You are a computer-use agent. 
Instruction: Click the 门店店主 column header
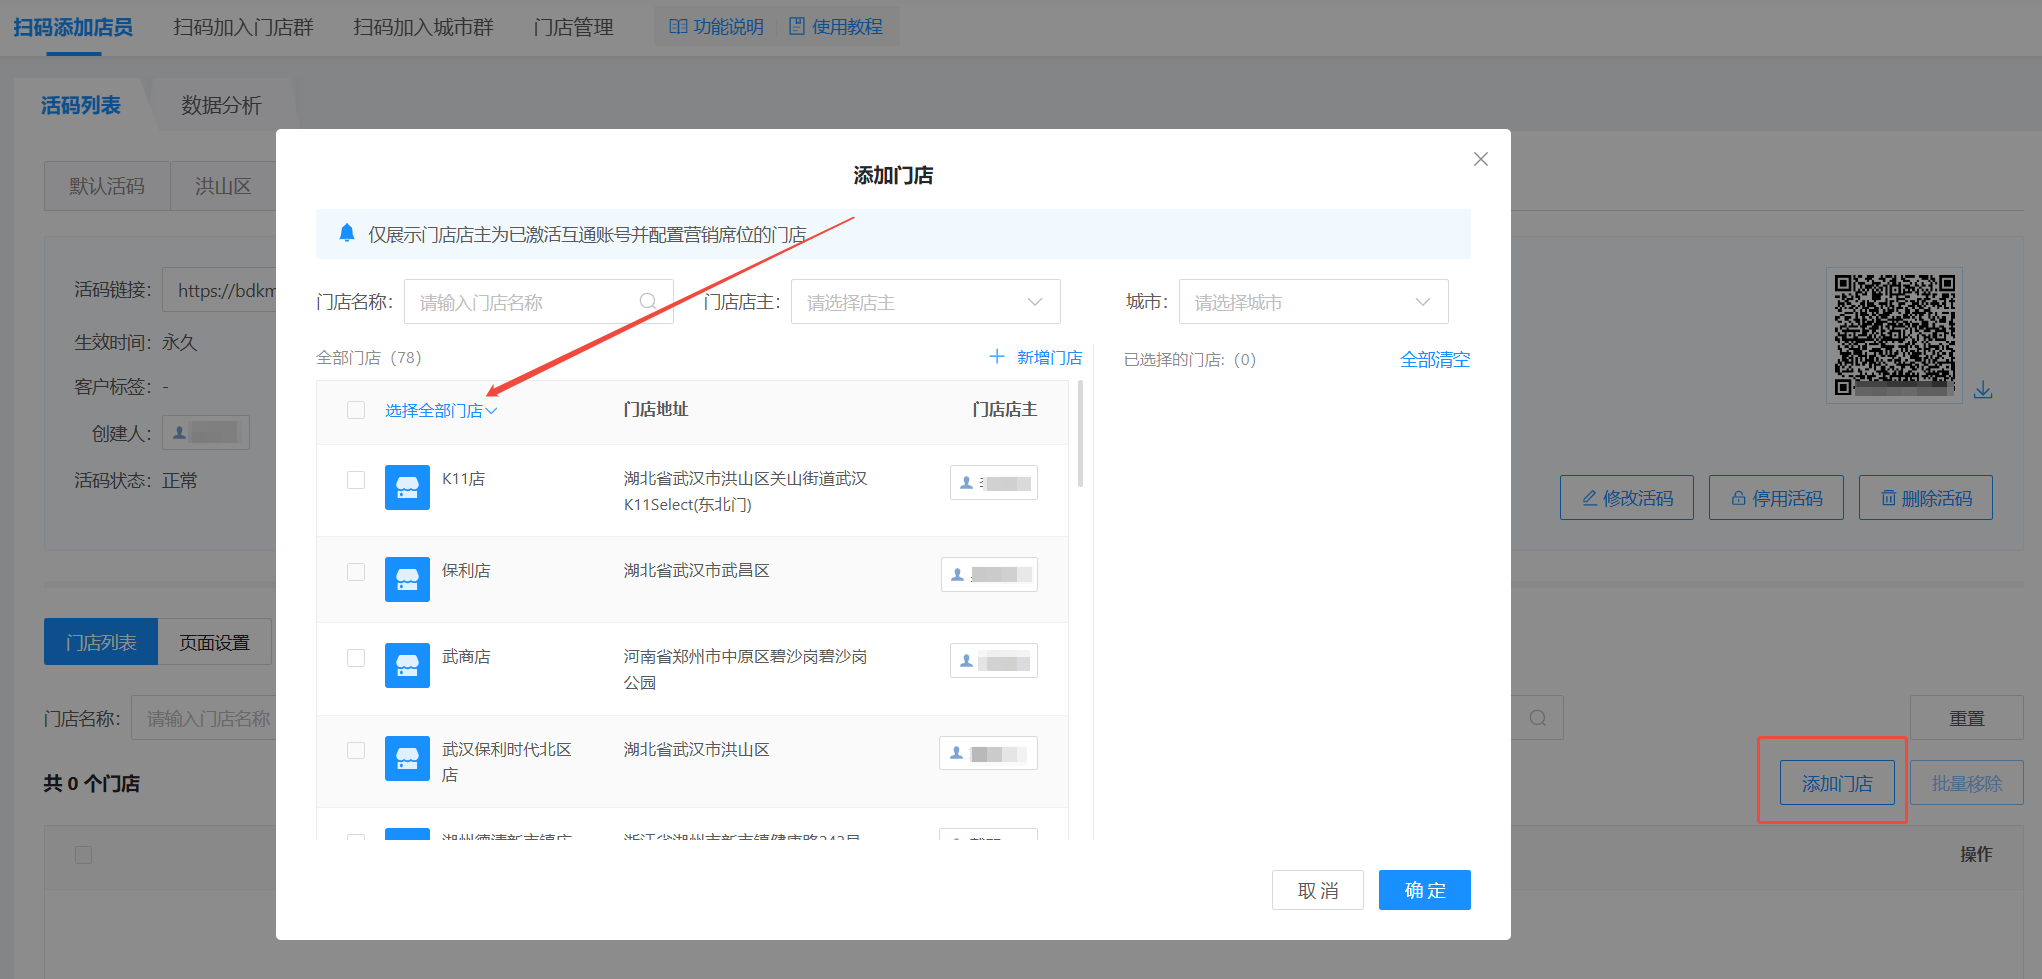click(1004, 409)
